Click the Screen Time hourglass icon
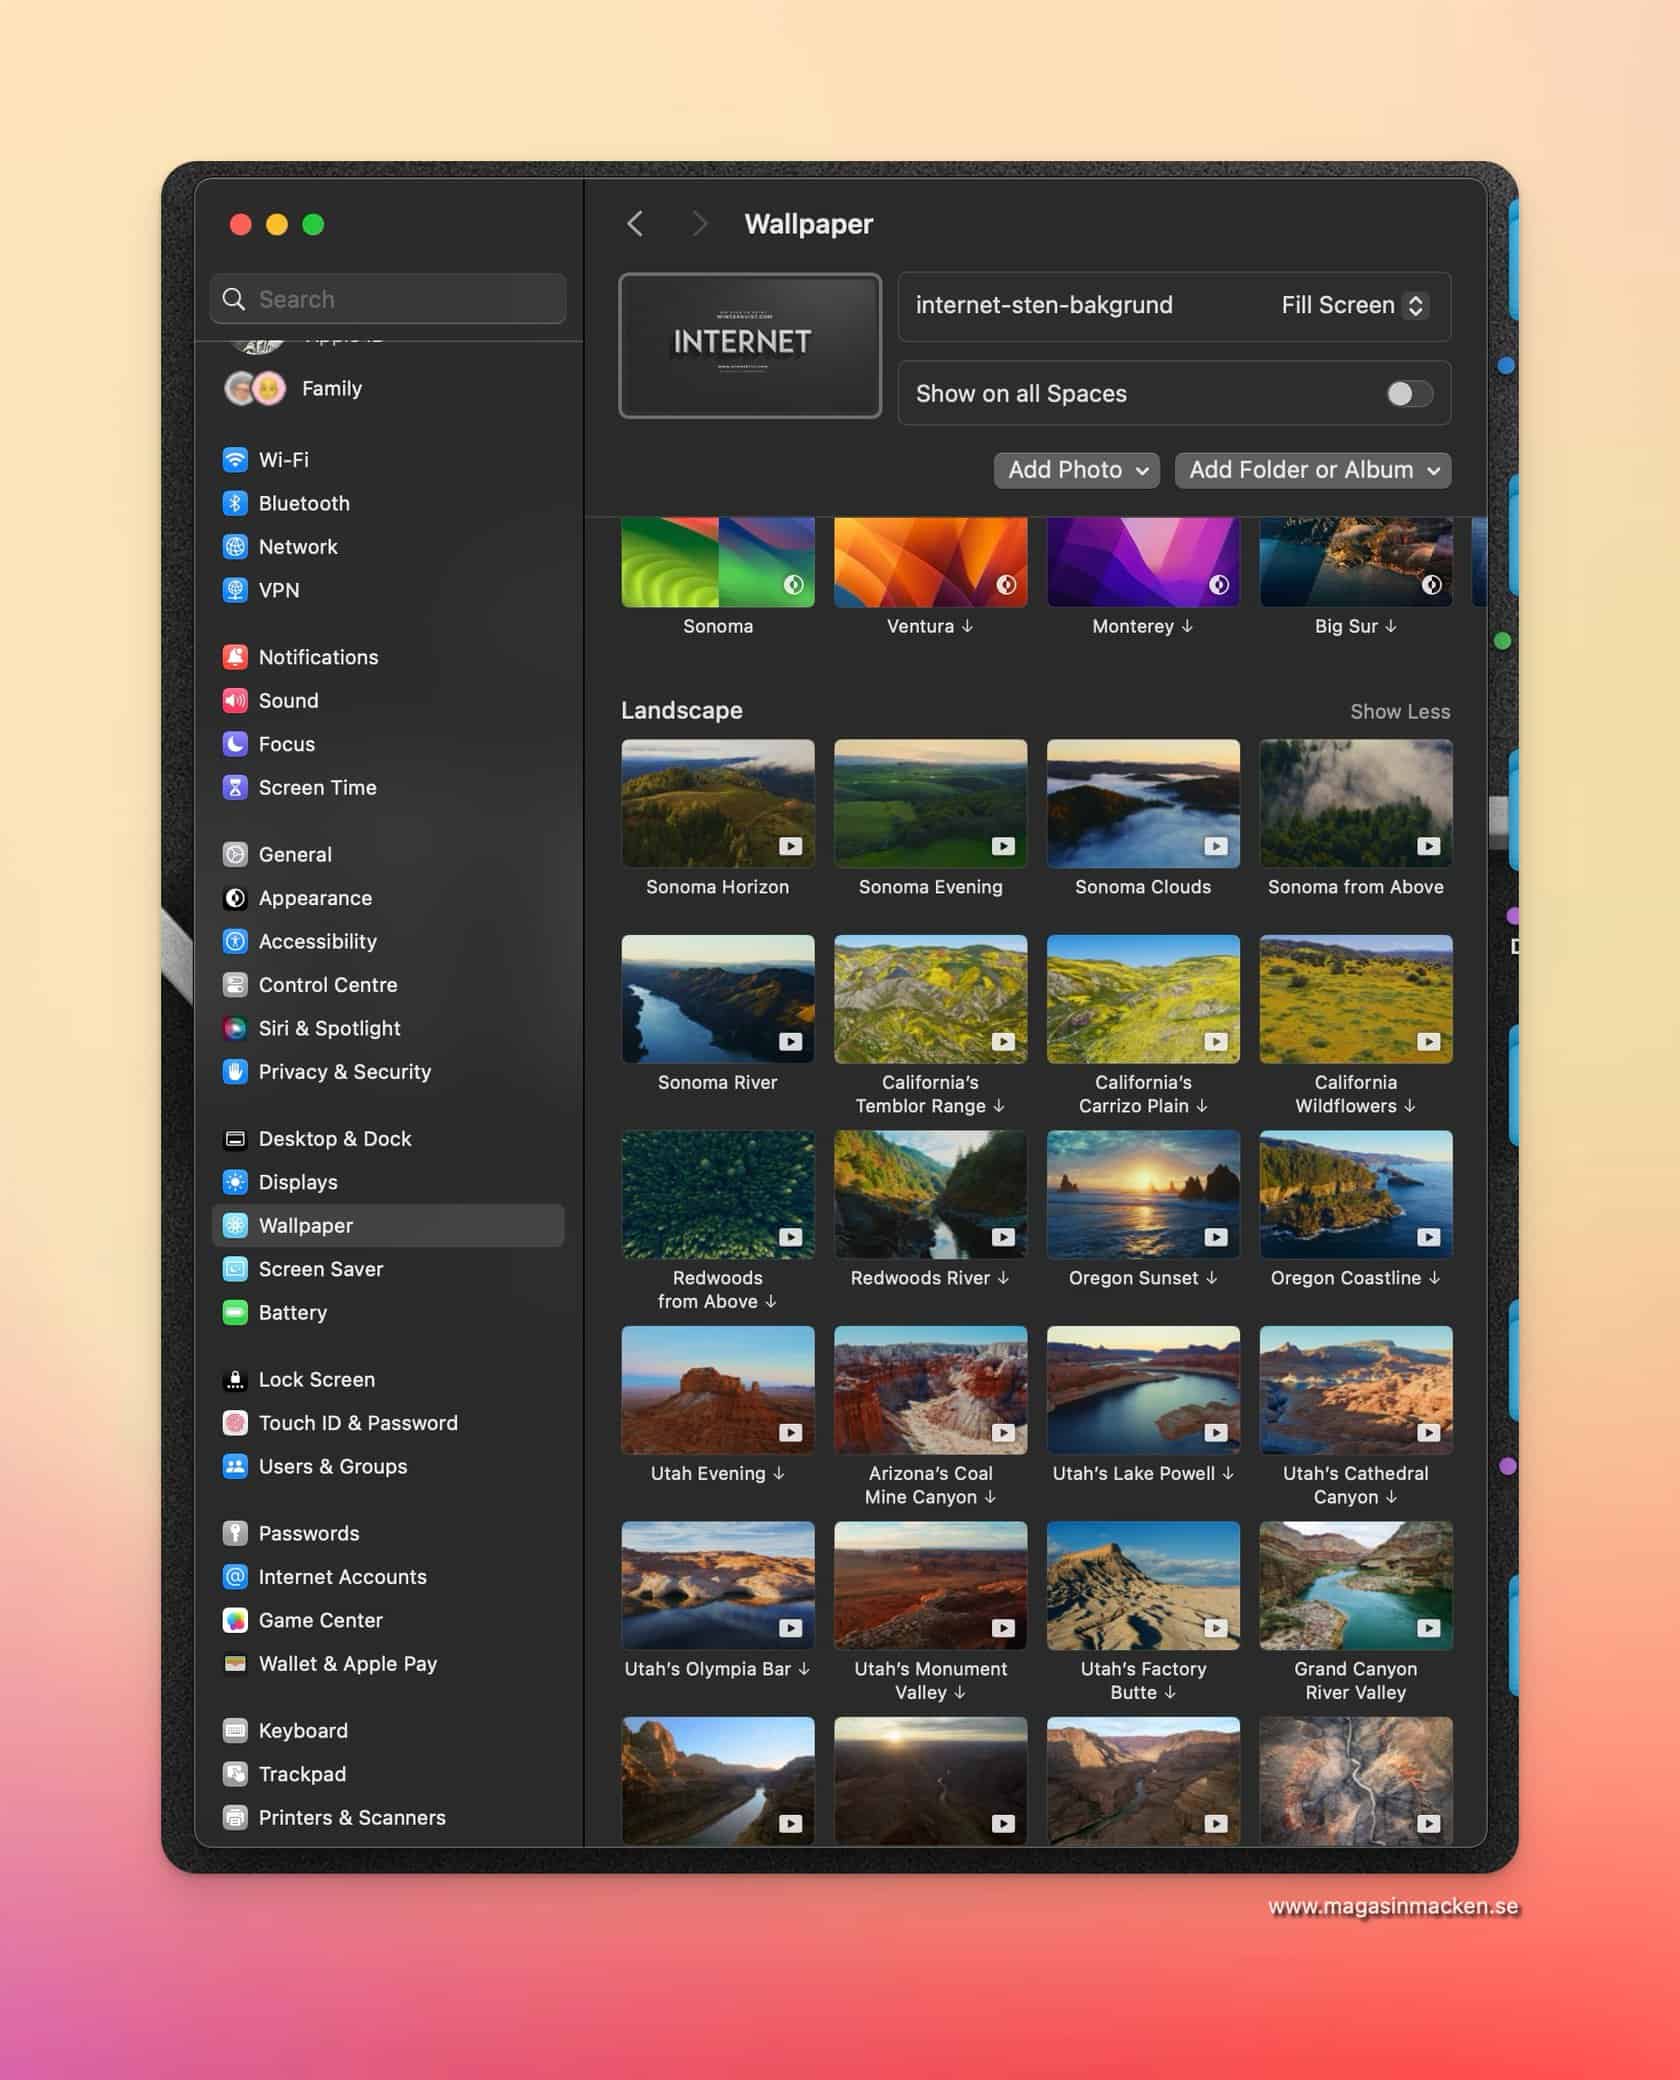Screen dimensions: 1680x2080 pyautogui.click(x=235, y=787)
